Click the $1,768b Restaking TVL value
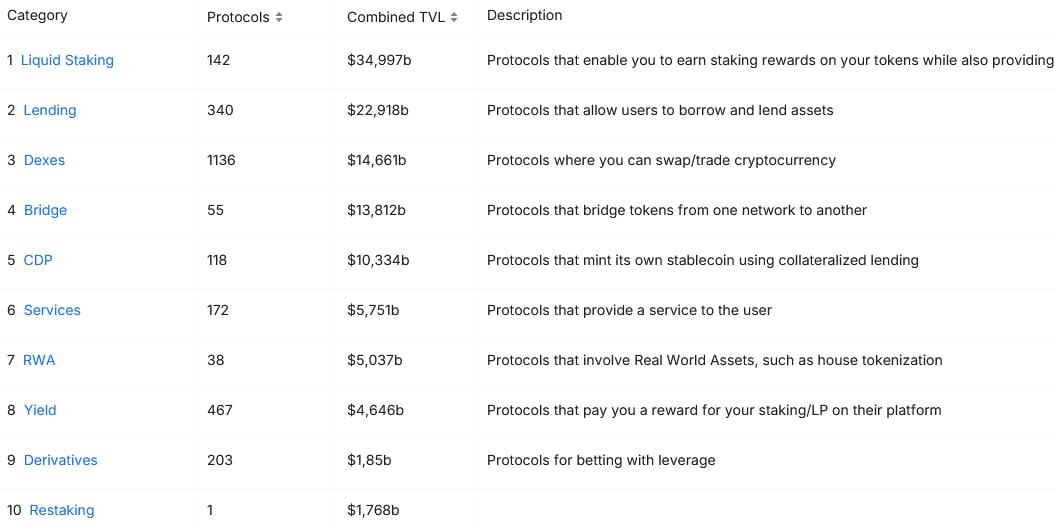 tap(373, 510)
